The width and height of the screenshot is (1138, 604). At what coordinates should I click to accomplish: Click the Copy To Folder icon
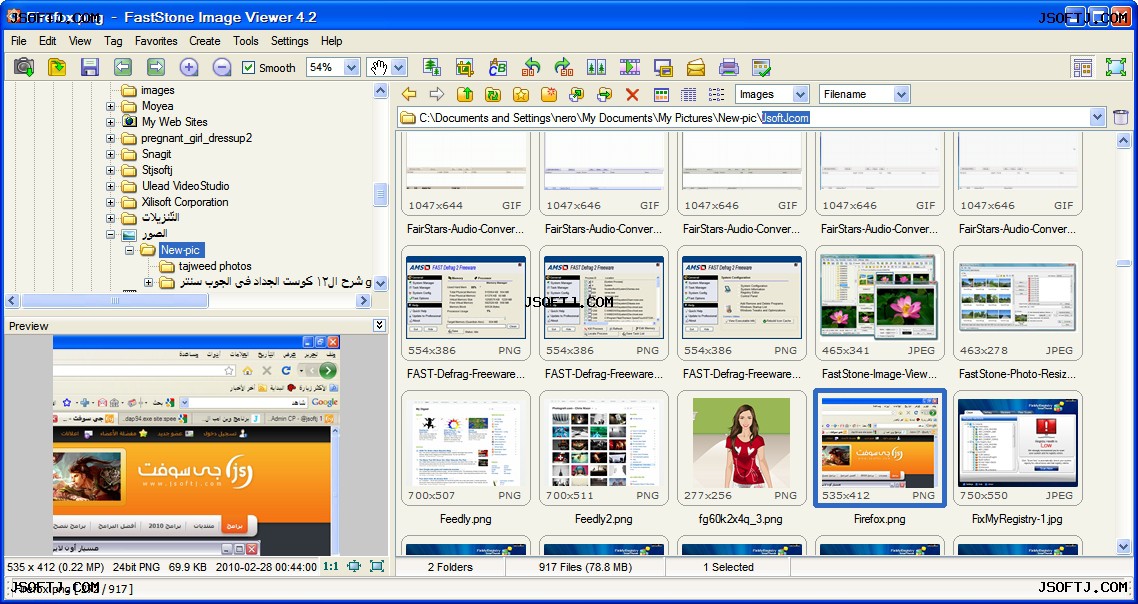(x=577, y=94)
